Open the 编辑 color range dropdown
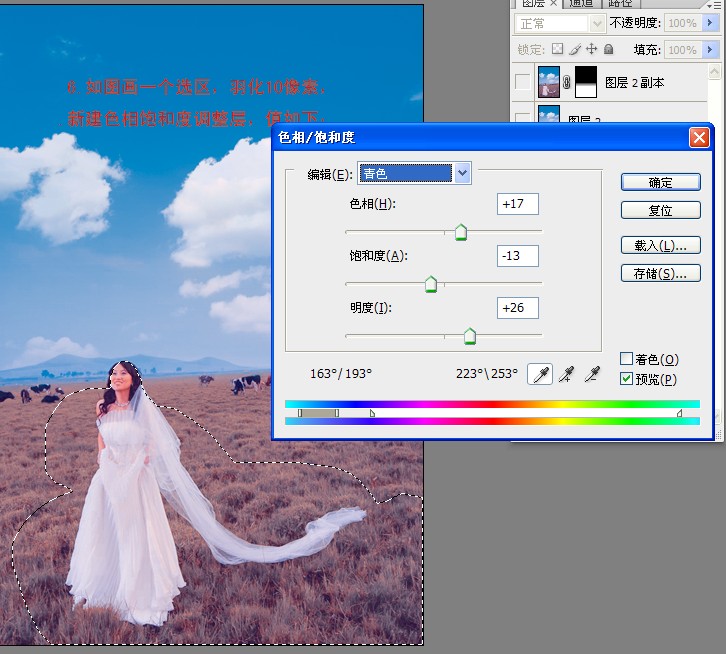 tap(462, 174)
